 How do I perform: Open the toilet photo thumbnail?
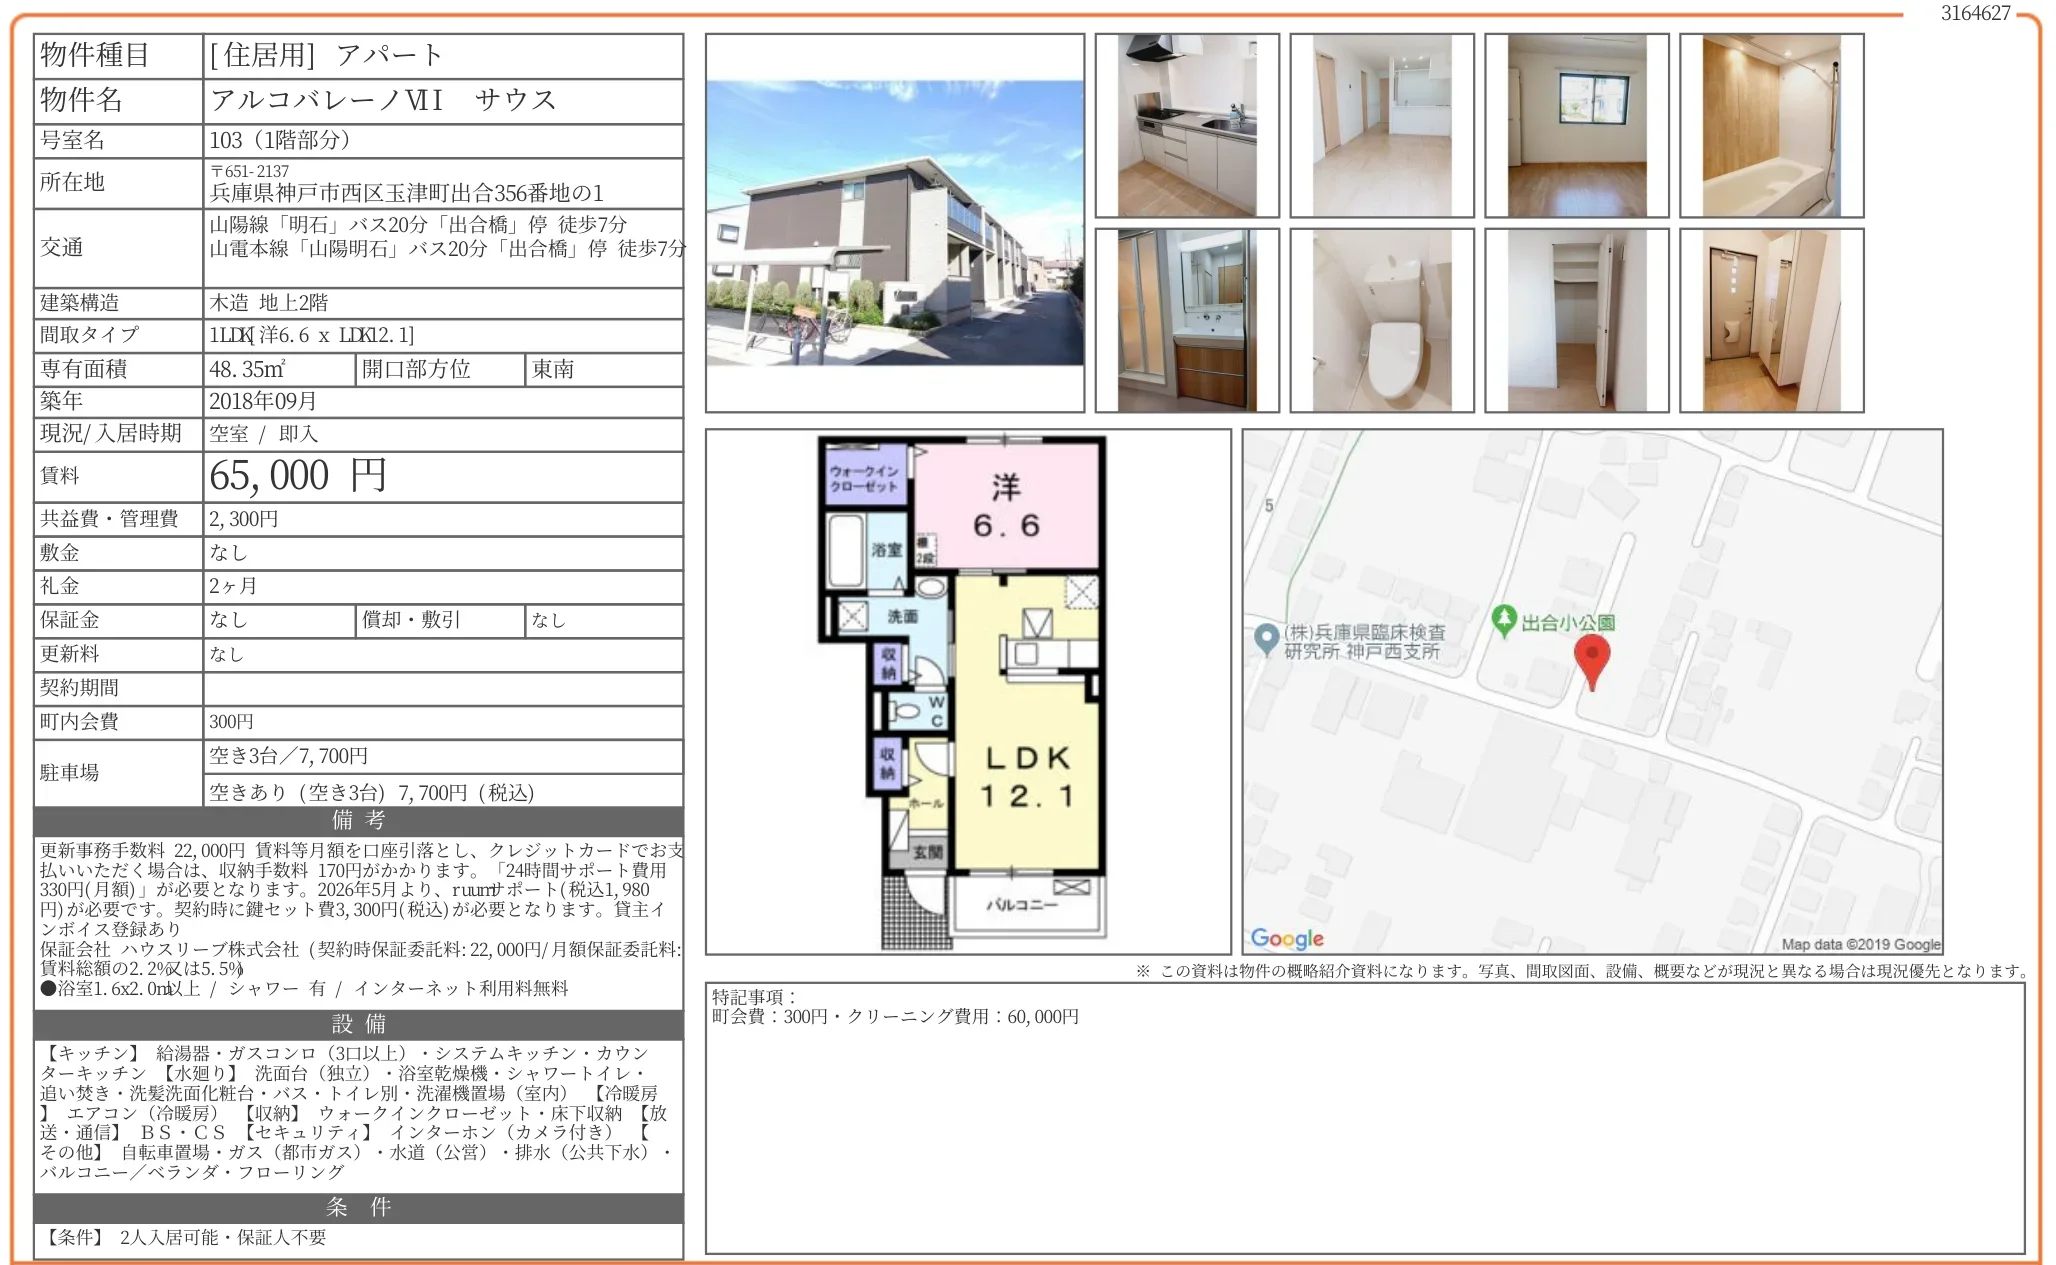1381,320
